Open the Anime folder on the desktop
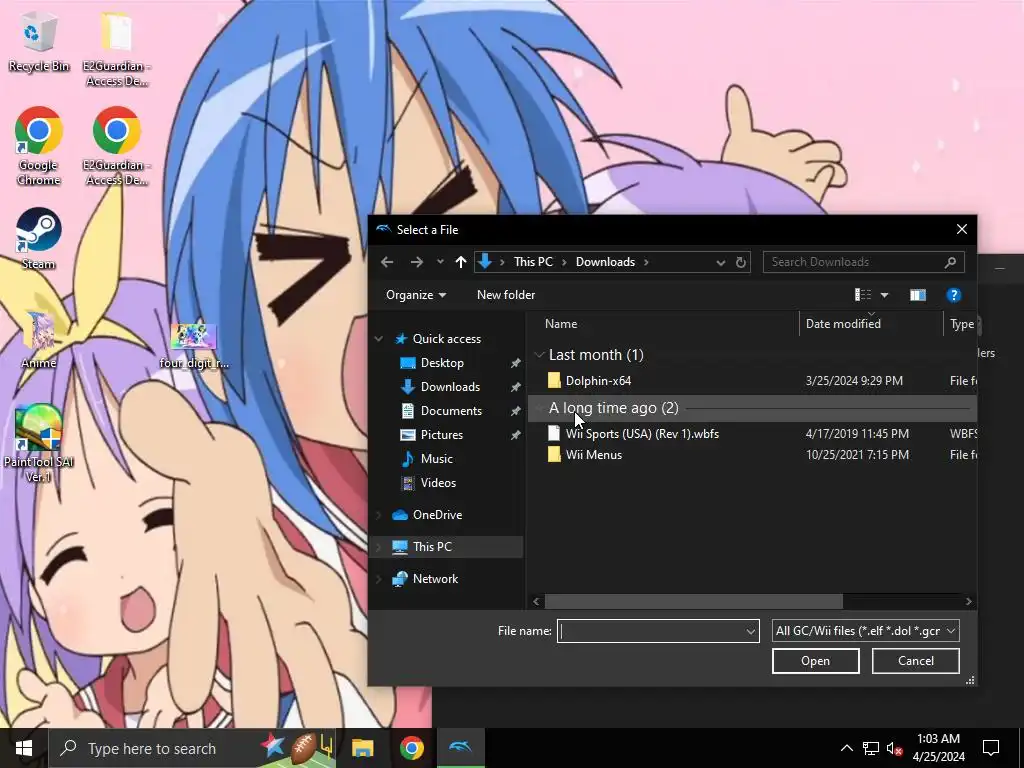 coord(39,340)
